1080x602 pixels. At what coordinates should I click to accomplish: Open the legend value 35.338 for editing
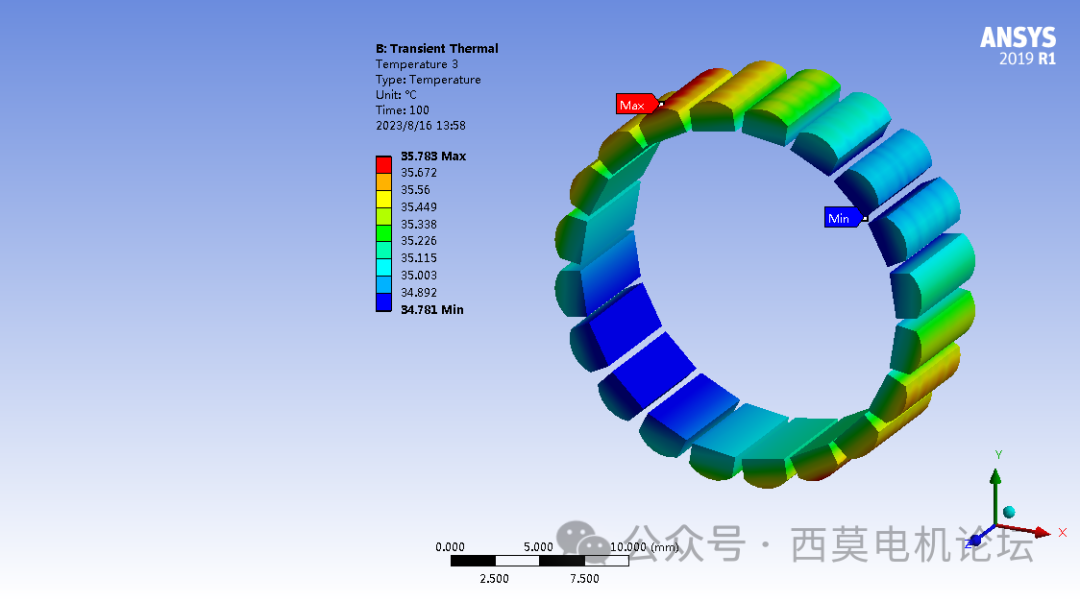tap(418, 224)
